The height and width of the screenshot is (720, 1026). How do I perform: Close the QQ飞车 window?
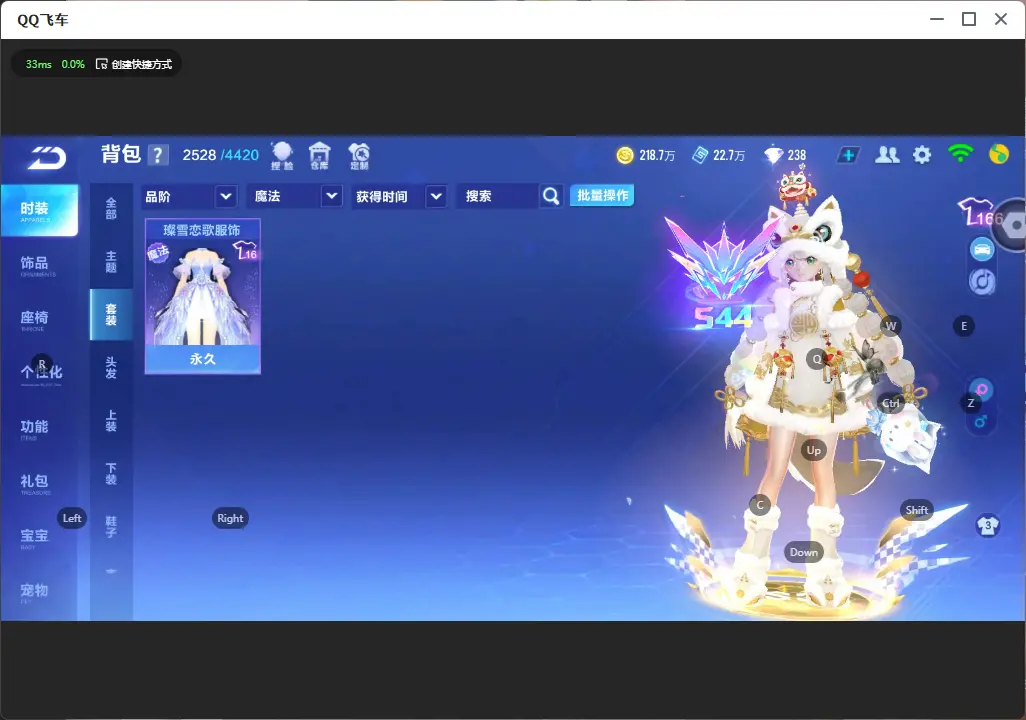(x=1001, y=20)
